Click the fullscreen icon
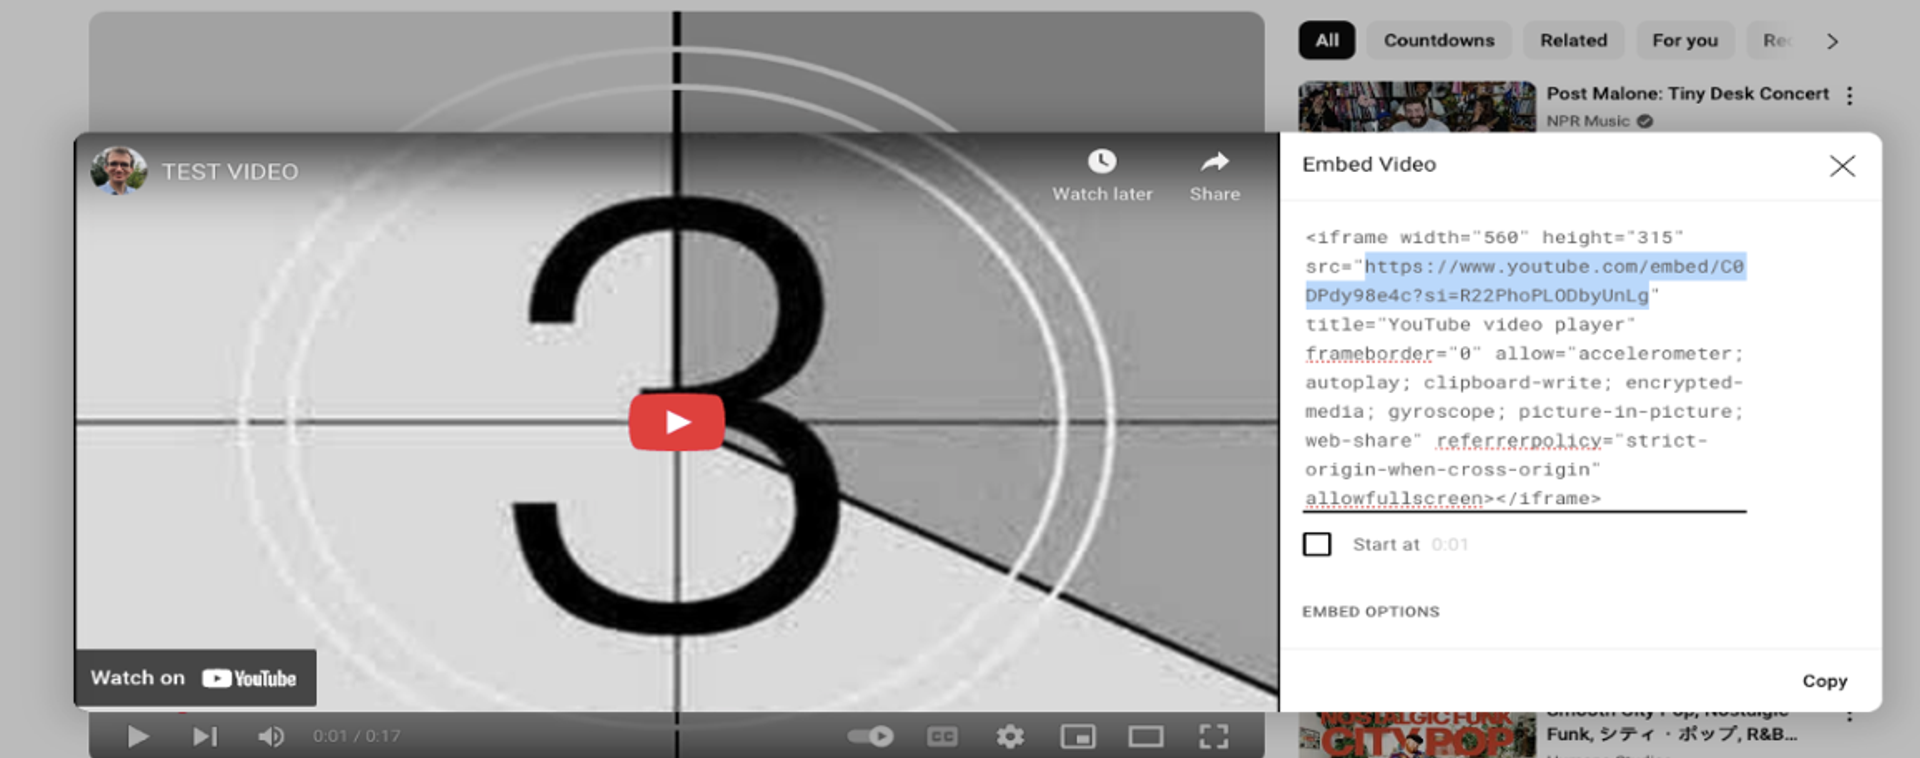This screenshot has width=1920, height=758. [x=1214, y=737]
